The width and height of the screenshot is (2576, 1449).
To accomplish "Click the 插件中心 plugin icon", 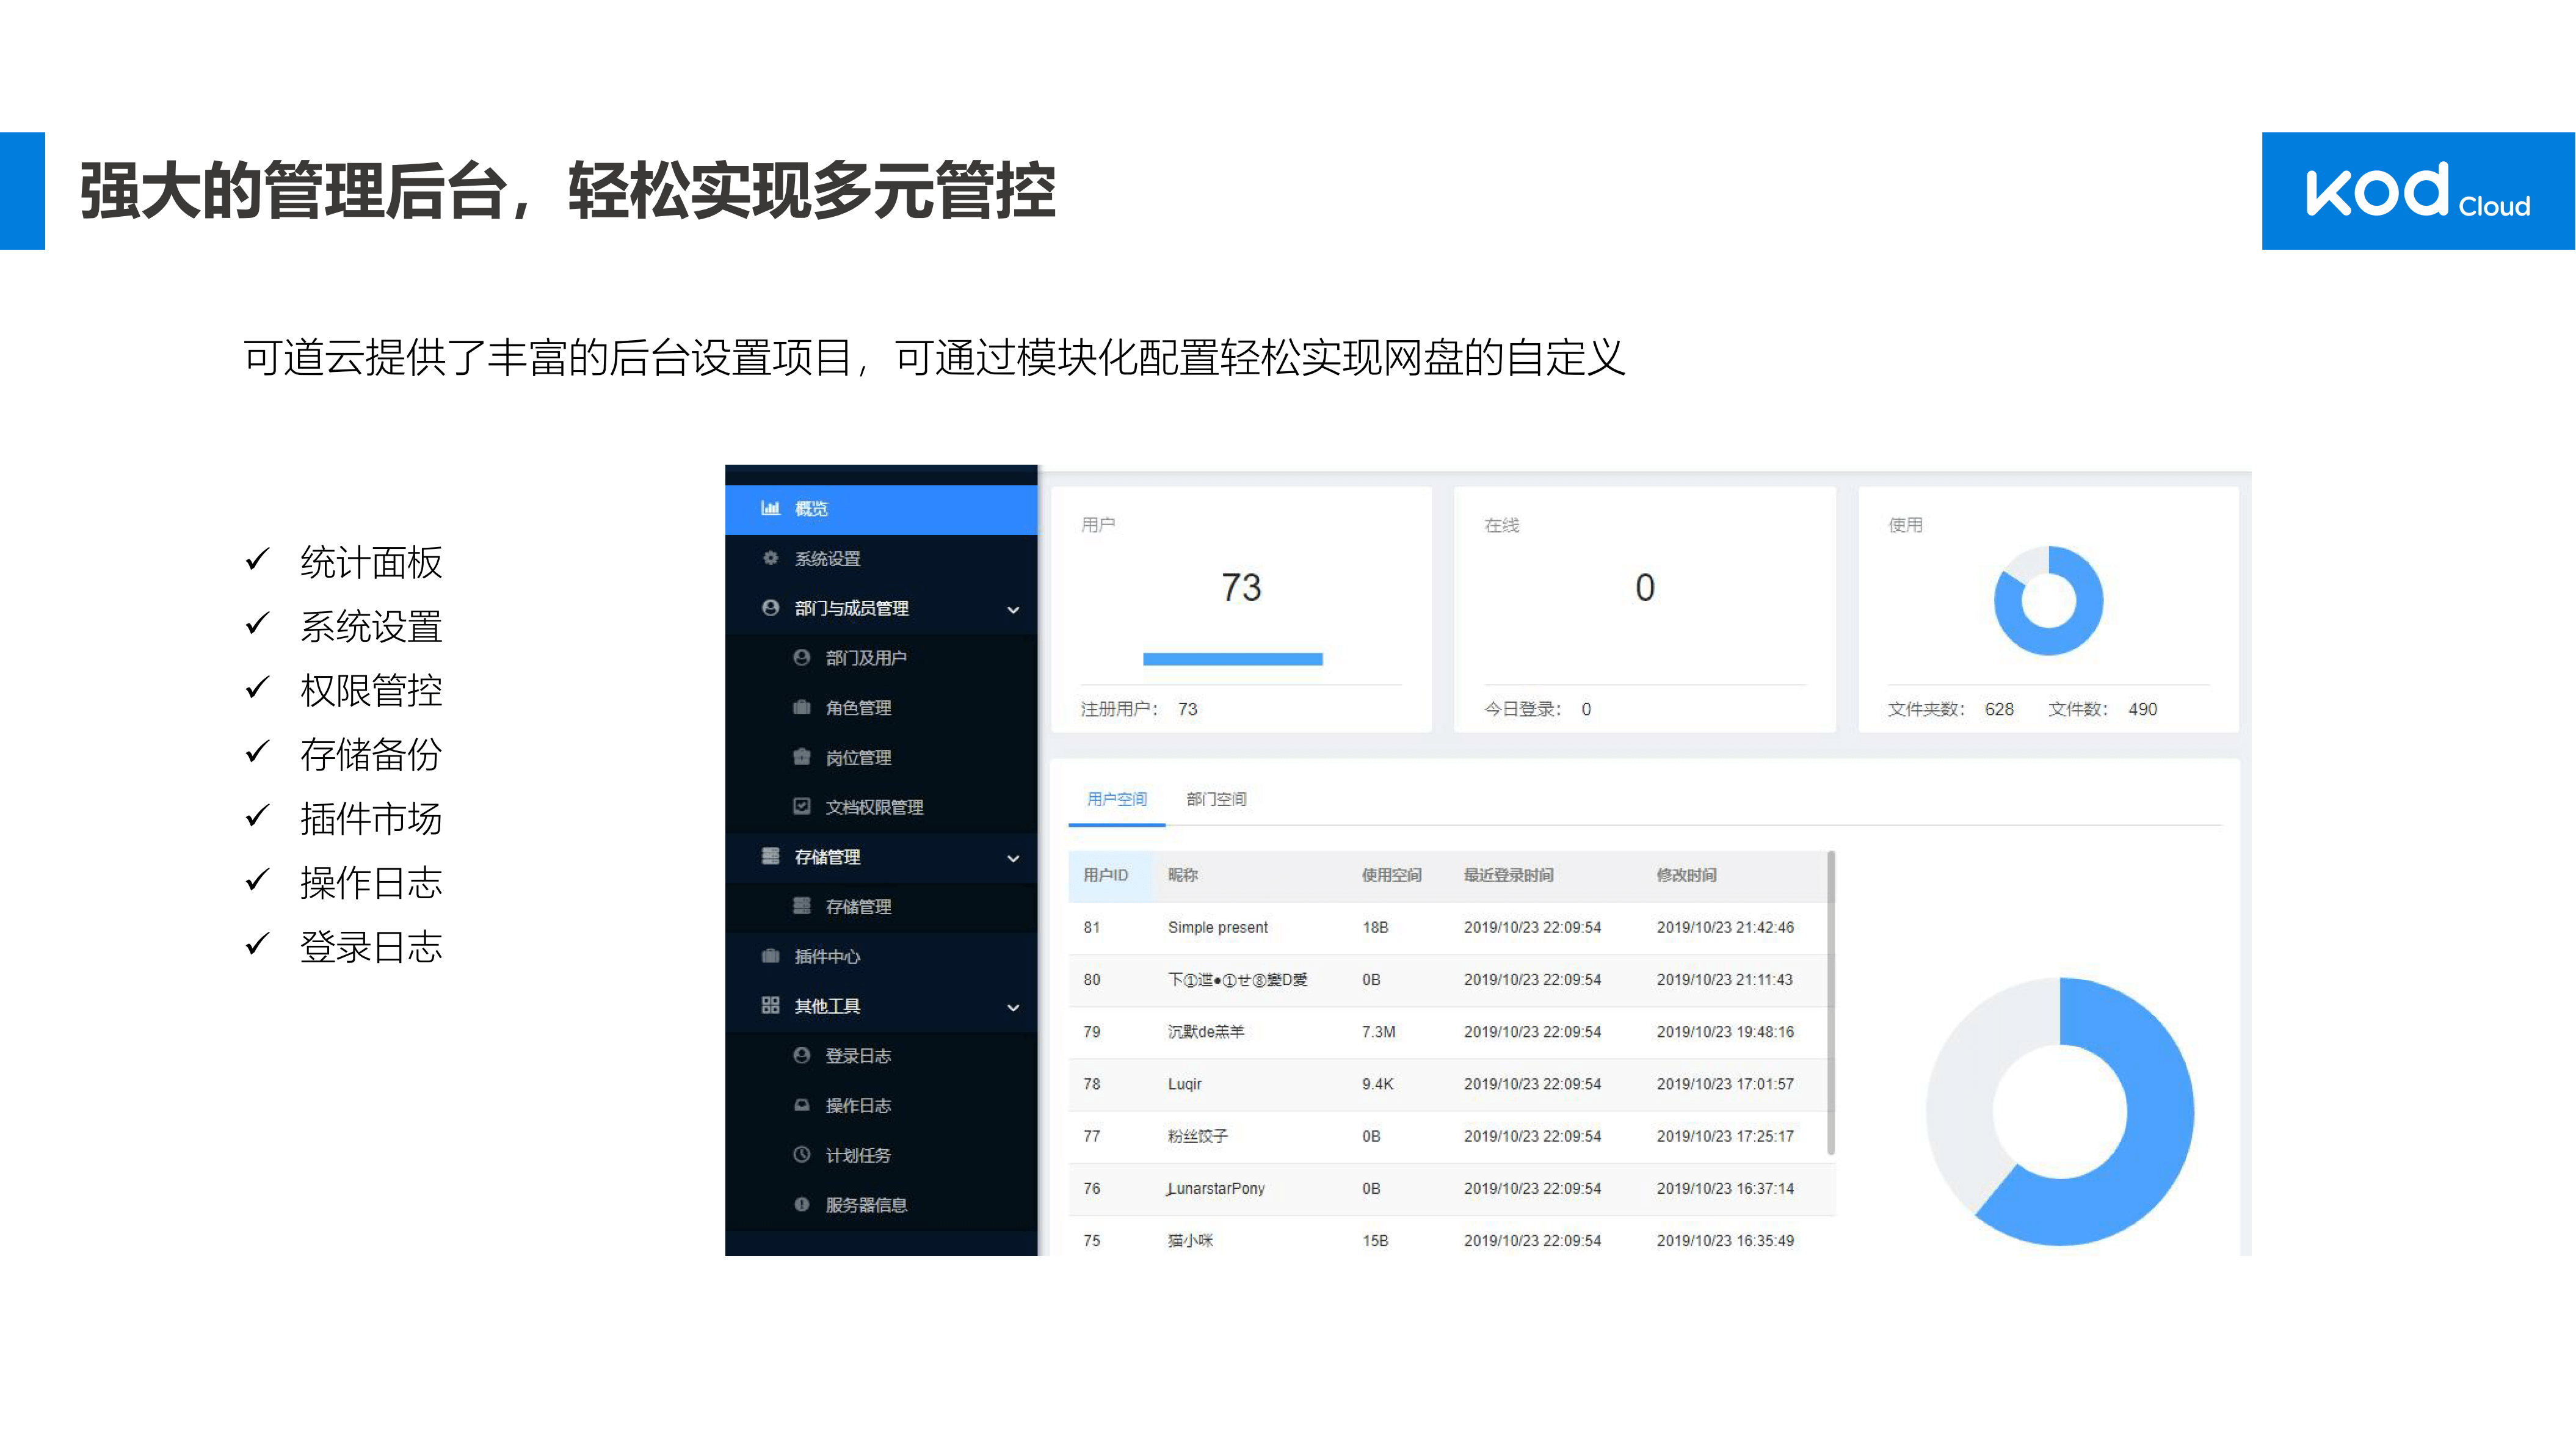I will pyautogui.click(x=770, y=956).
